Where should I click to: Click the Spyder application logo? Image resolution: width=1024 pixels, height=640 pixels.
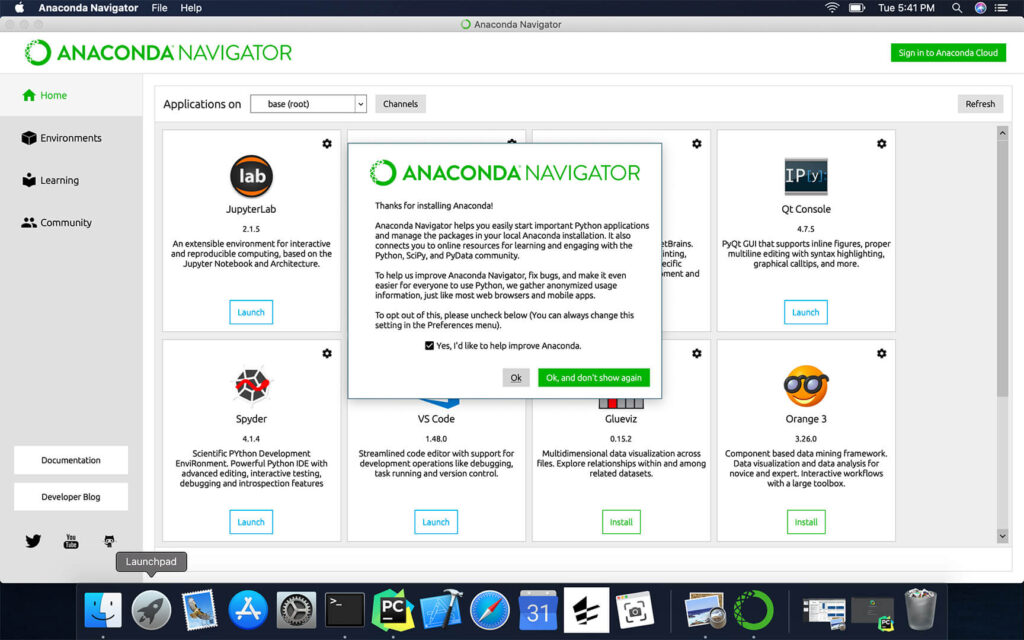(251, 385)
